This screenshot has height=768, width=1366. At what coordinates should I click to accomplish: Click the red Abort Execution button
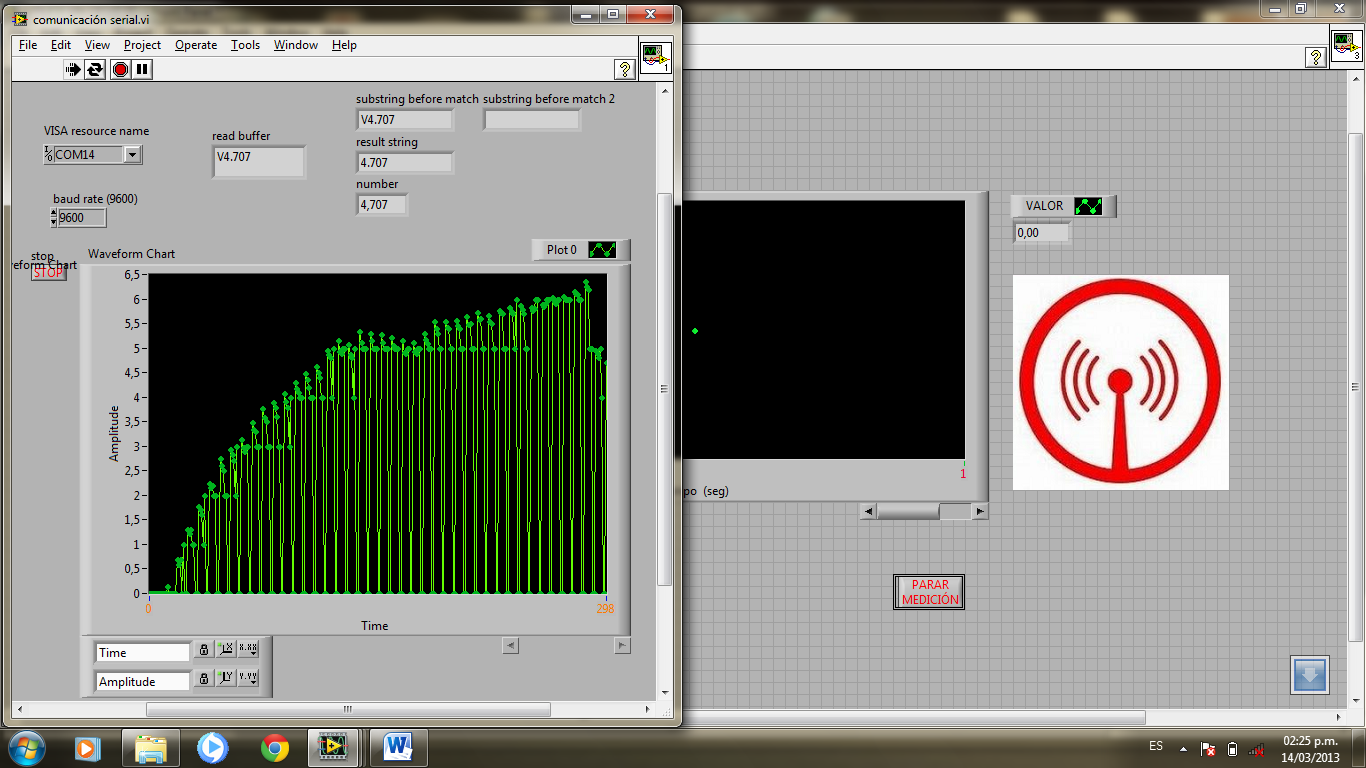(120, 69)
